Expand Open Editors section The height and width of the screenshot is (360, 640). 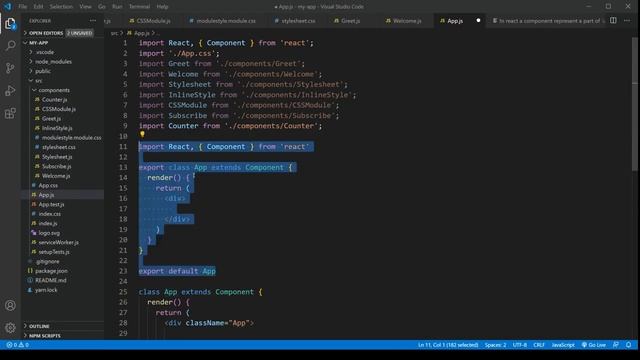coord(62,33)
